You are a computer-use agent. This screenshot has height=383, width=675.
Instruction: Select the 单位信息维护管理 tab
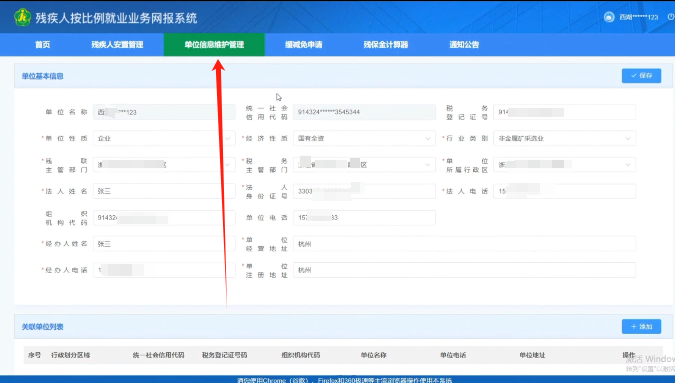coord(214,45)
